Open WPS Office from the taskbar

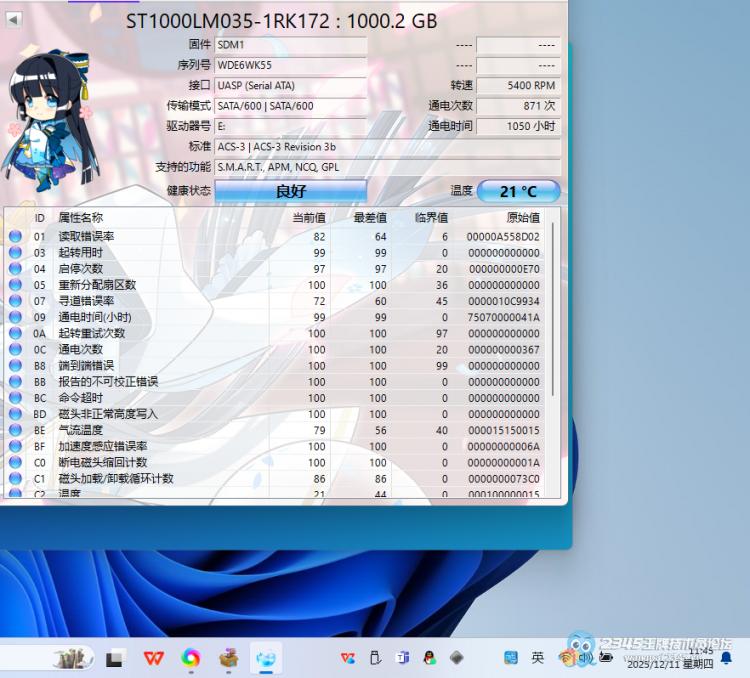pyautogui.click(x=154, y=657)
